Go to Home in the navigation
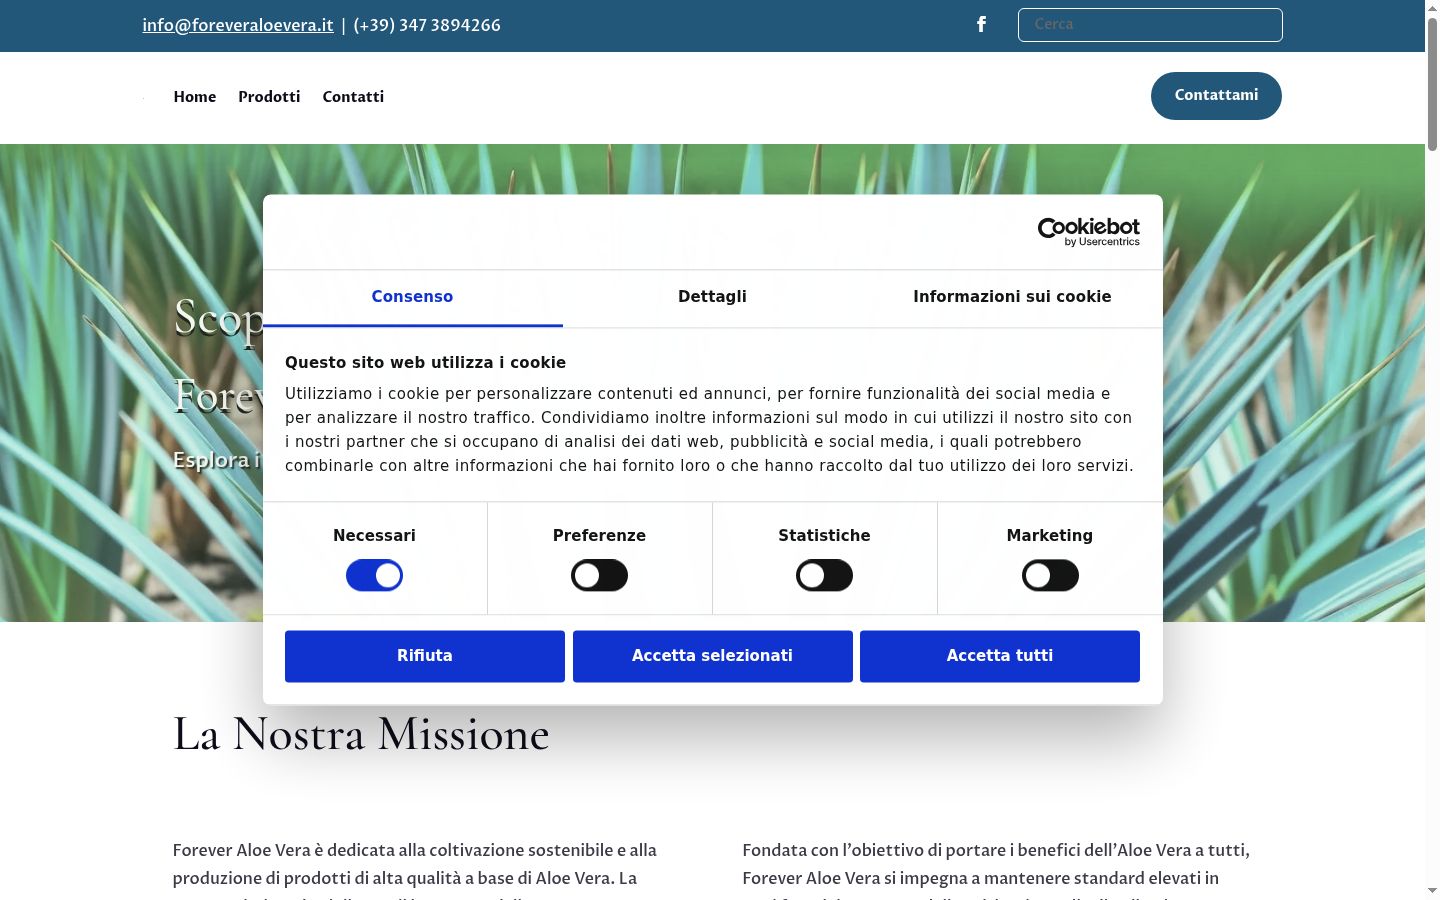Viewport: 1440px width, 900px height. 195,96
